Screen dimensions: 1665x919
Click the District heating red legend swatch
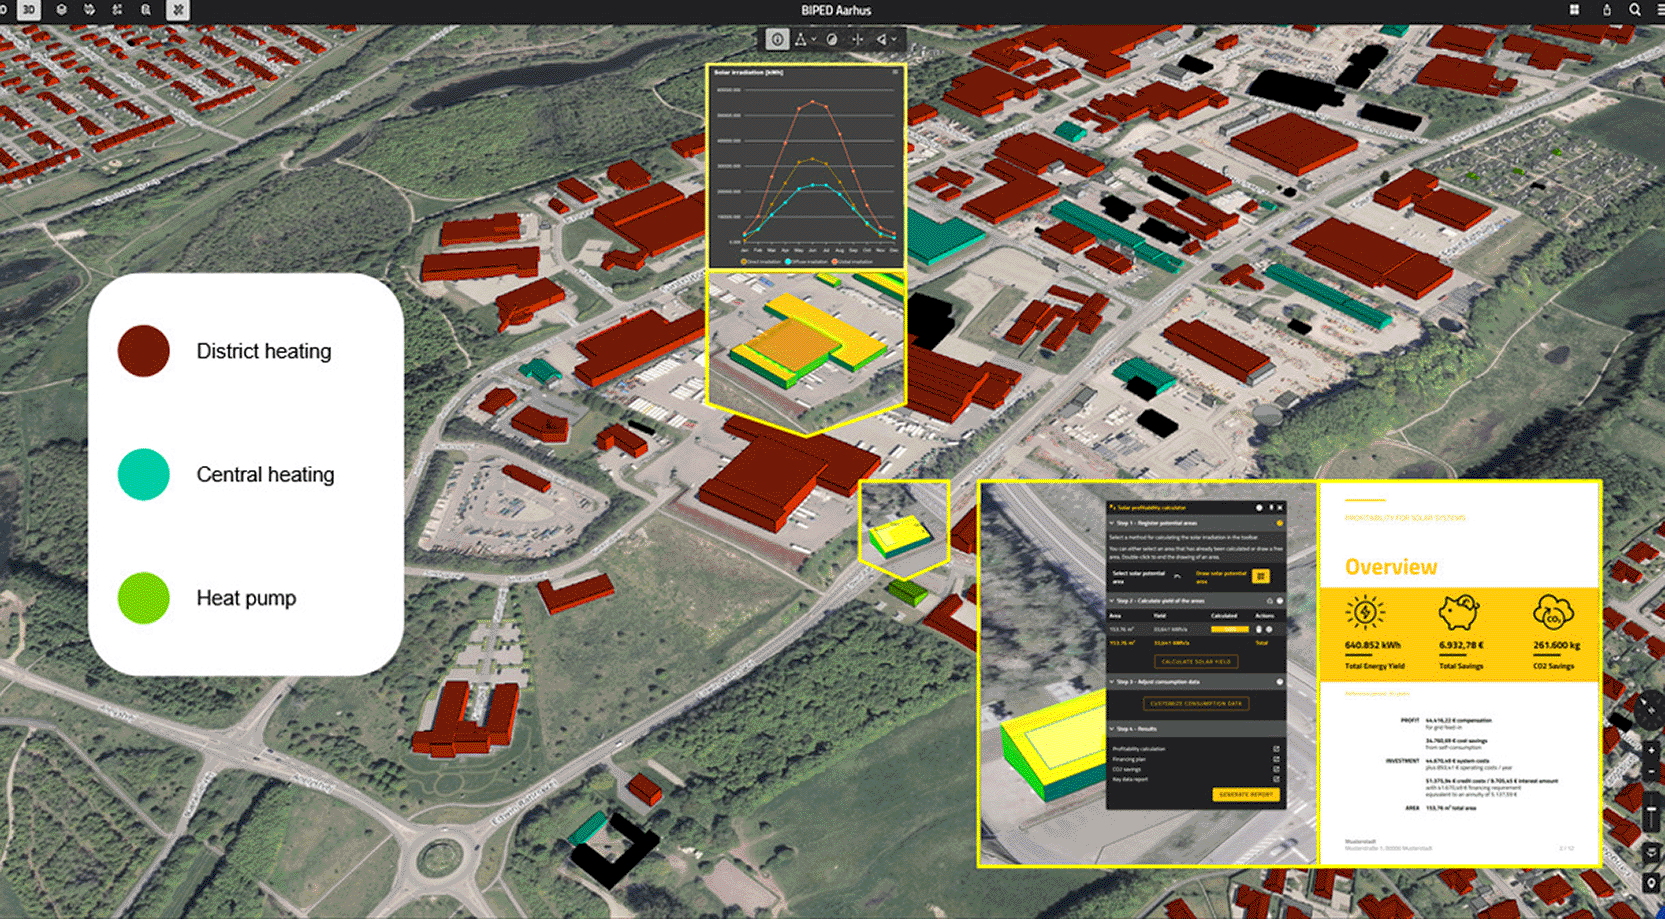point(144,351)
